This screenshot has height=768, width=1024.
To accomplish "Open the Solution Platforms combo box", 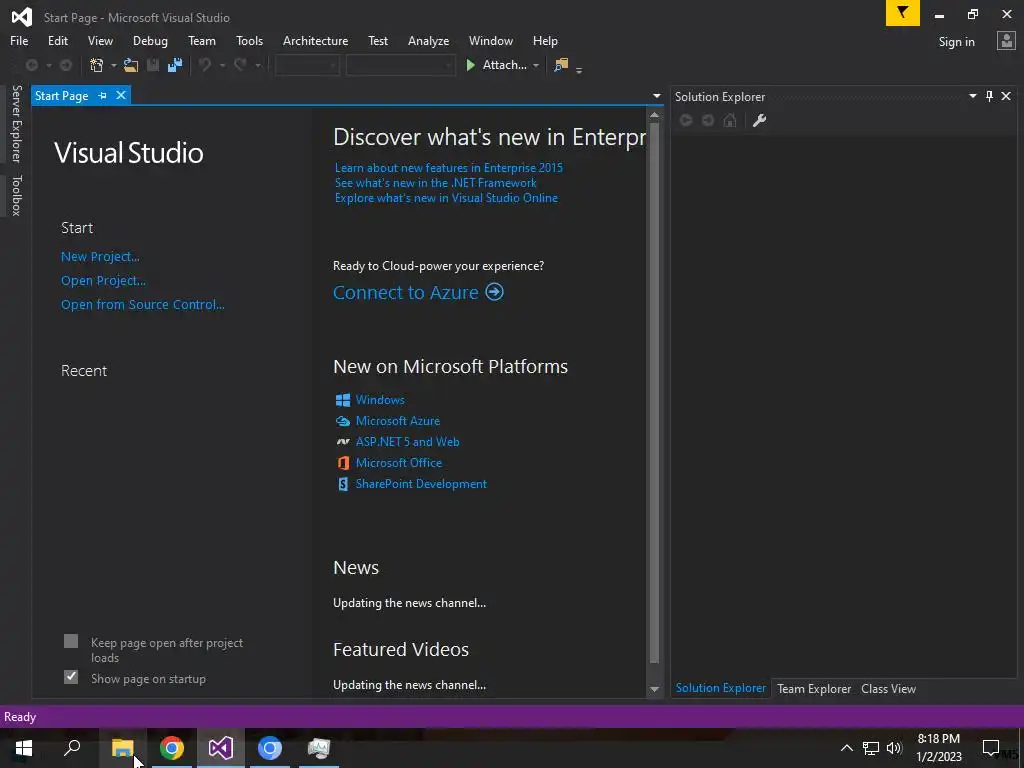I will click(400, 65).
